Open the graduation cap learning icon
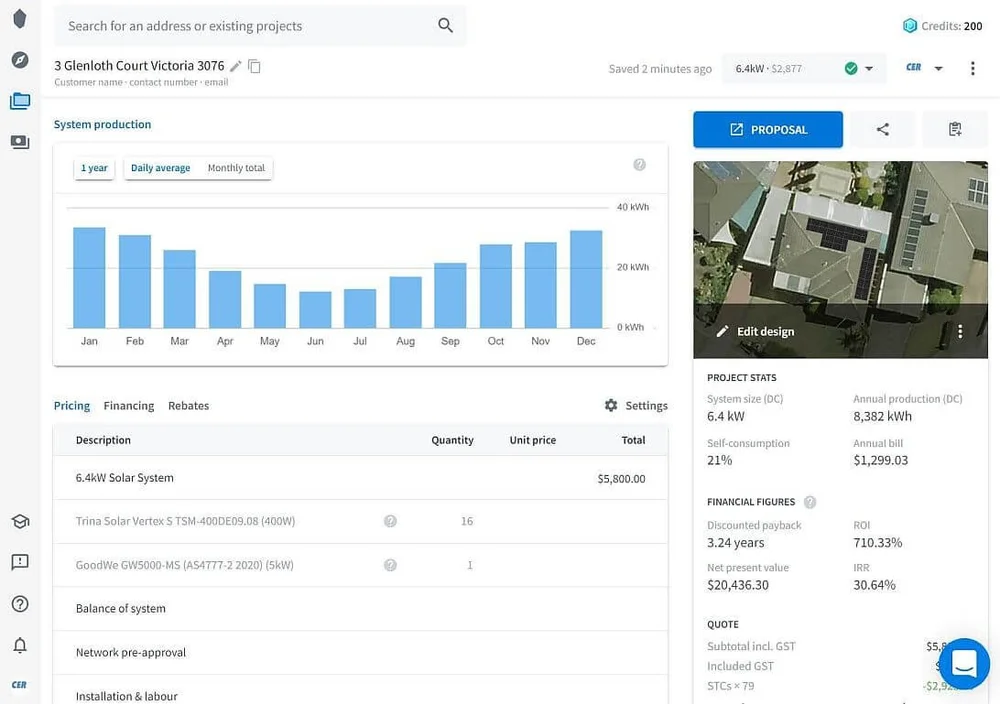 [20, 521]
